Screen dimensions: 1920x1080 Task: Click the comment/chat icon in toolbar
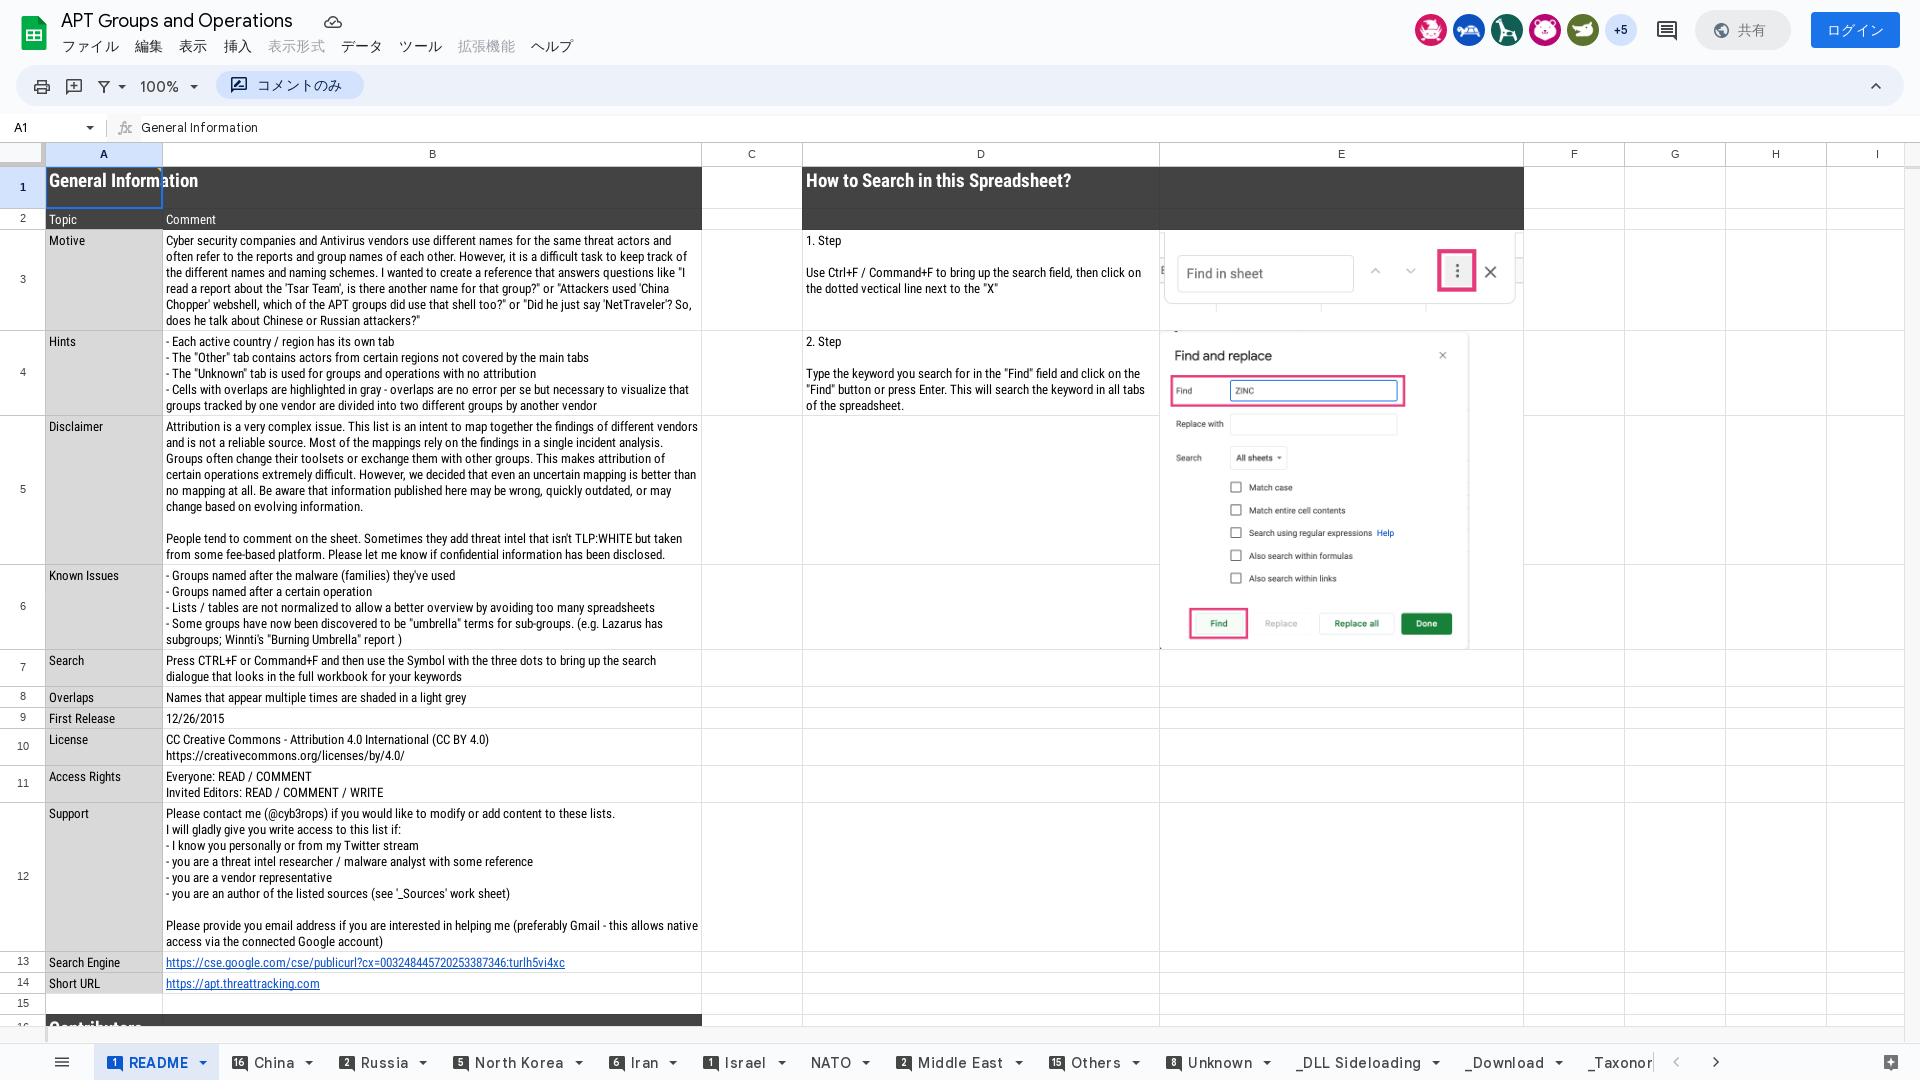pyautogui.click(x=1667, y=29)
